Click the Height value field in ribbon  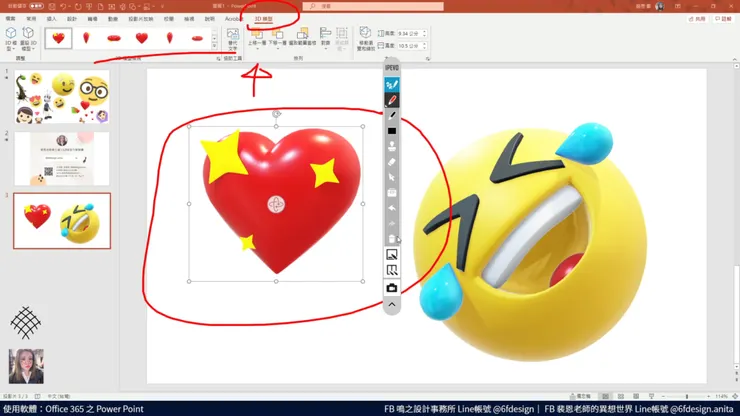pos(408,34)
